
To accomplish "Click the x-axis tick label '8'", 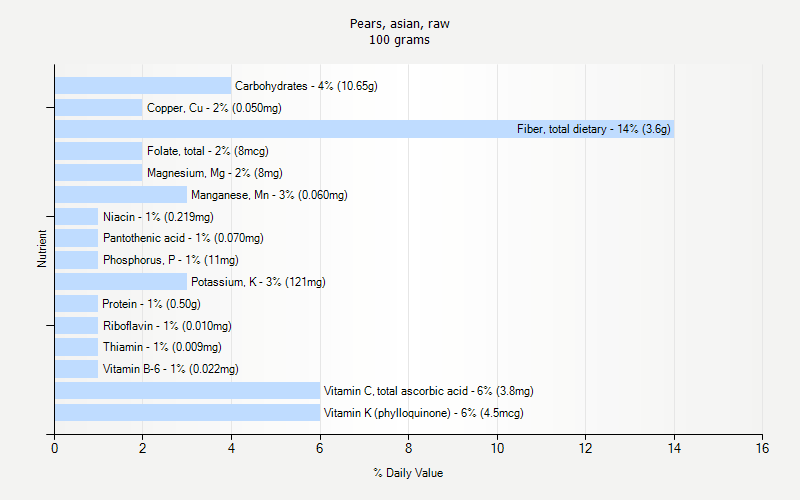I will [x=408, y=448].
